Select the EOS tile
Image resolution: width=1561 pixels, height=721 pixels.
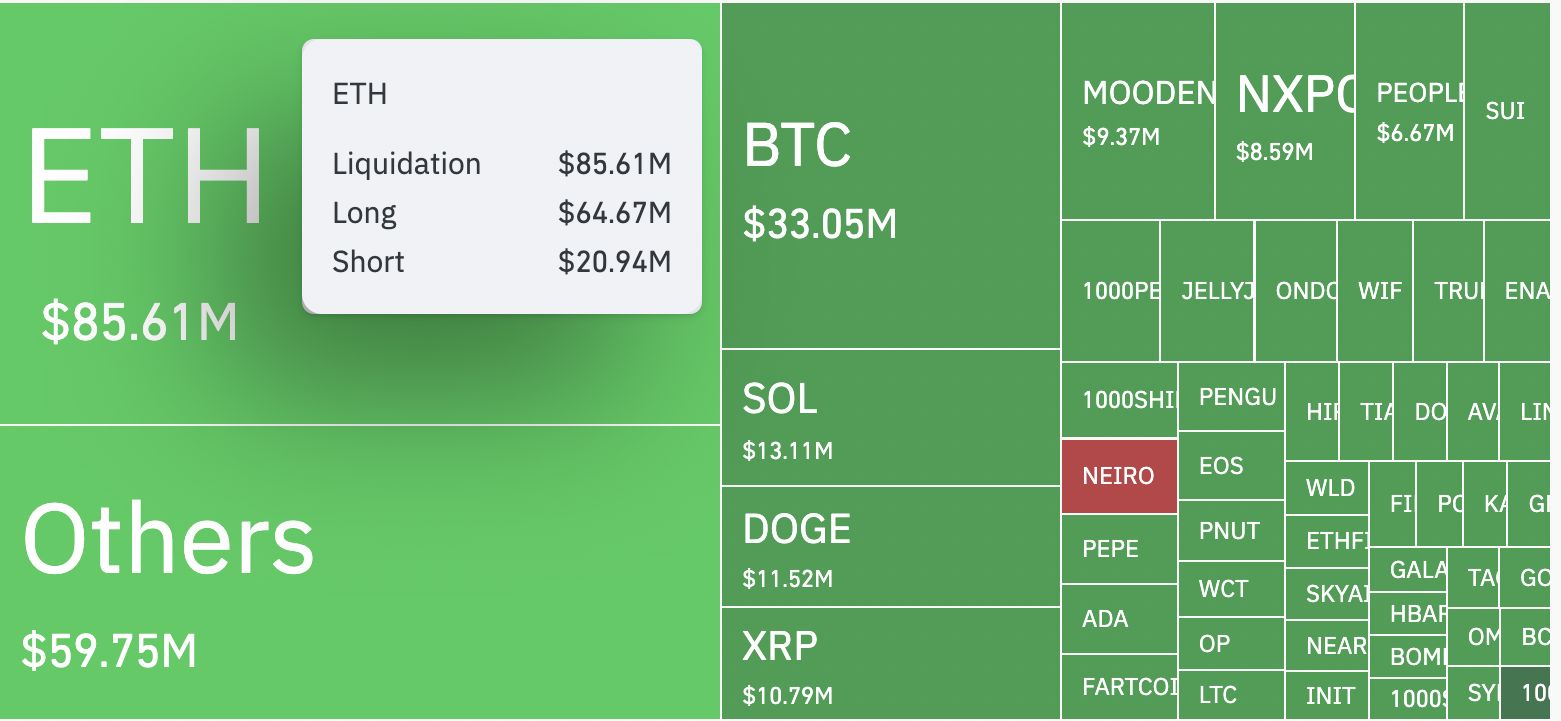[1232, 466]
